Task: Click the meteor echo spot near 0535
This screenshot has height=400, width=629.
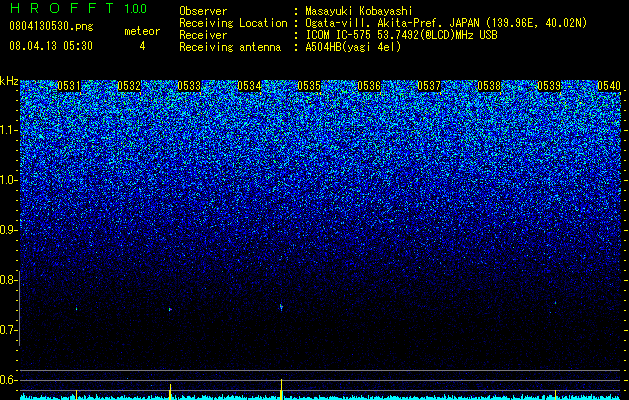Action: point(281,307)
